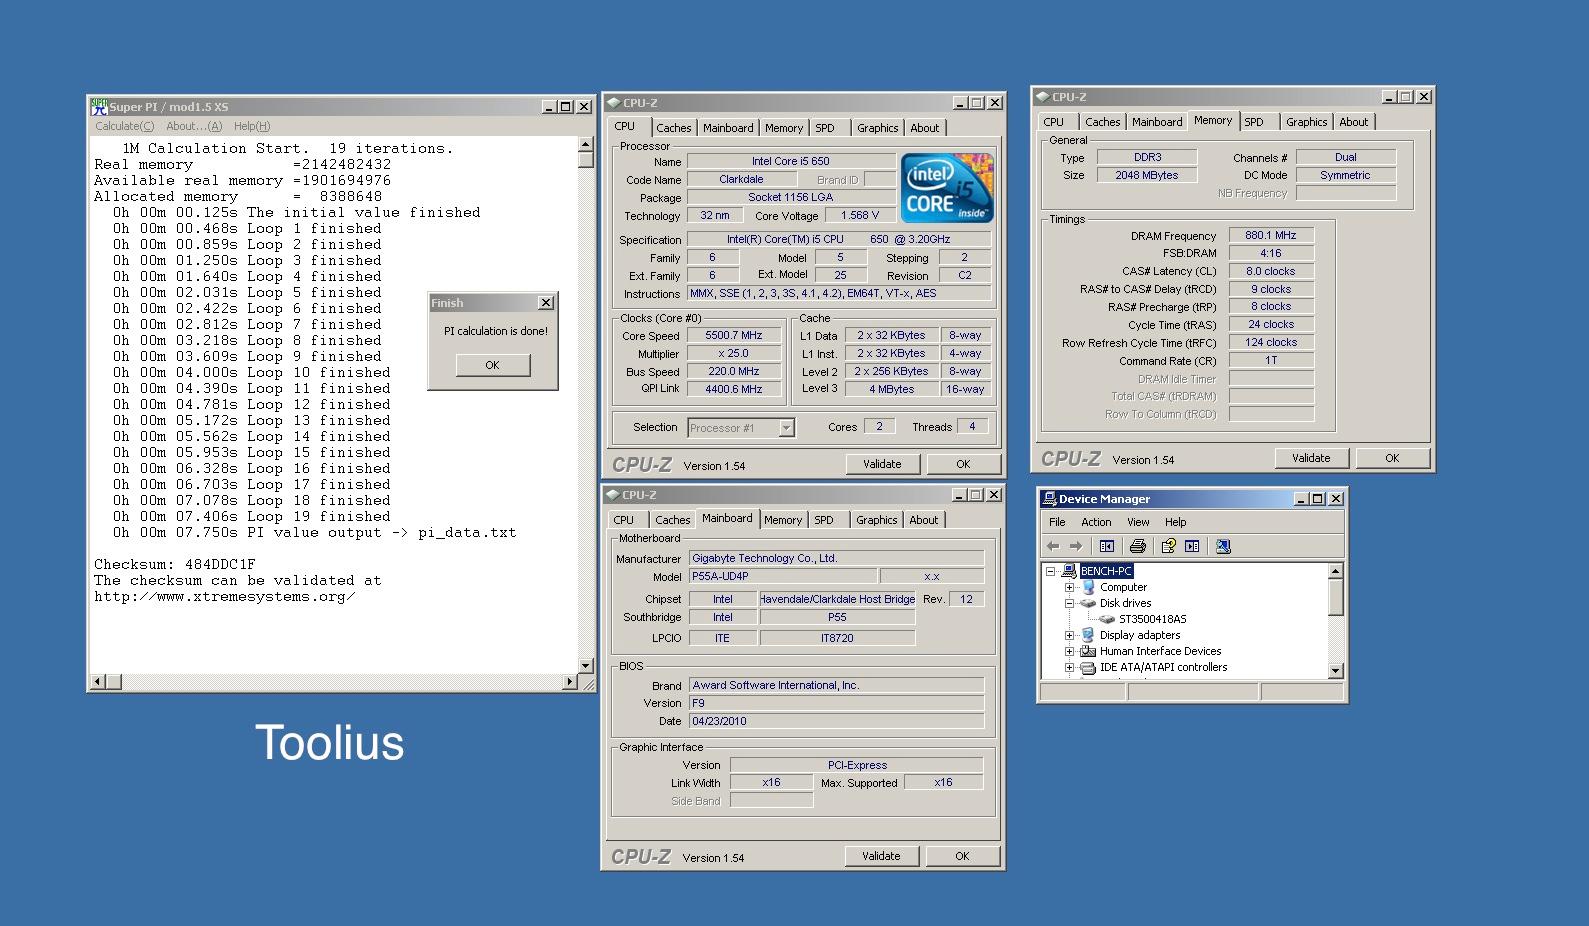Viewport: 1589px width, 926px height.
Task: Click the Core Speed value 5500.7 MHz
Action: (734, 336)
